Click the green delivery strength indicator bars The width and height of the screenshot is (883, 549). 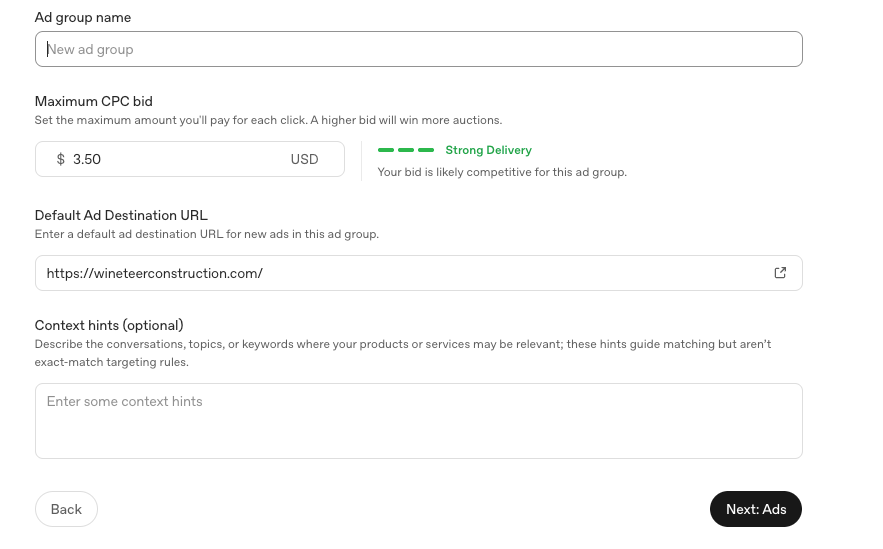coord(406,150)
